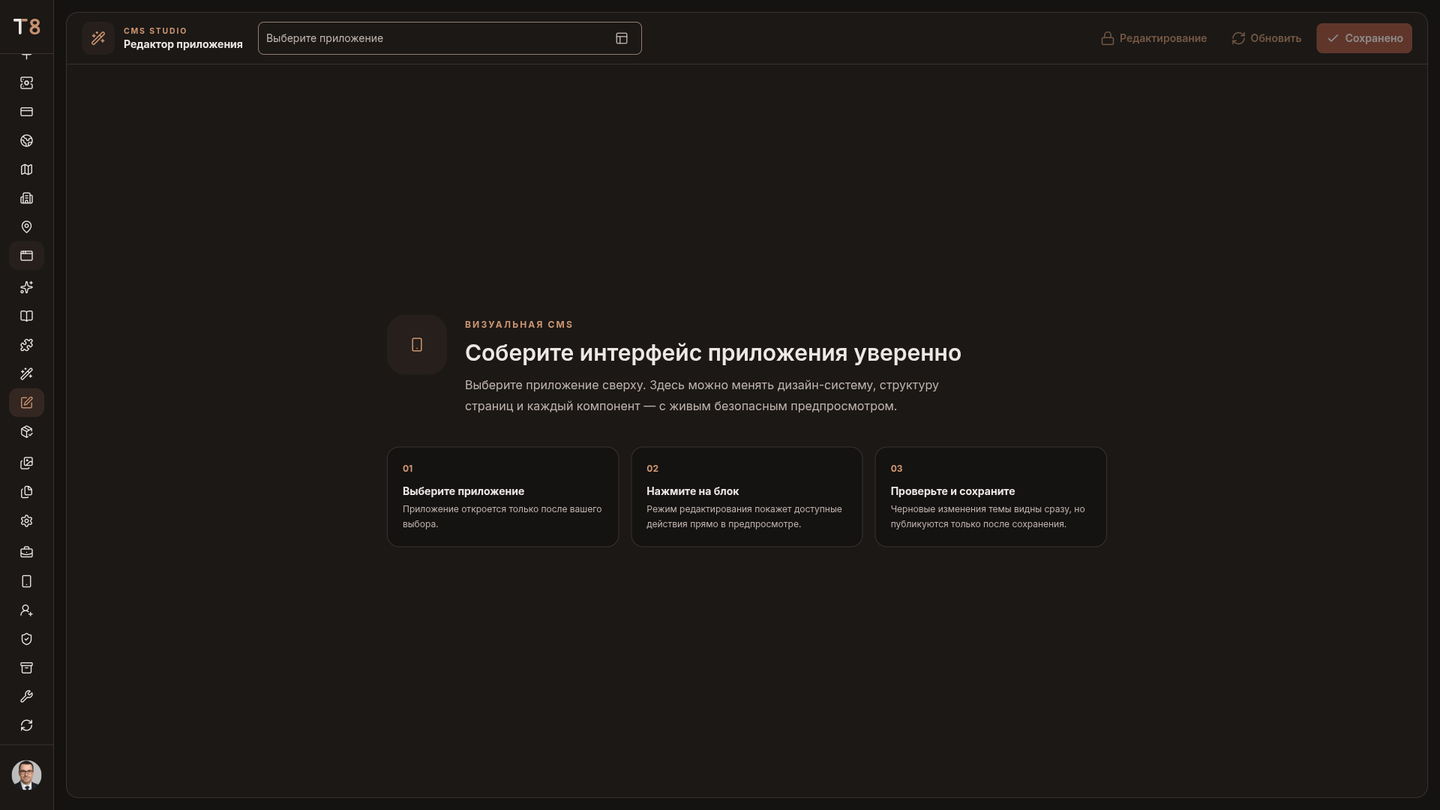Image resolution: width=1440 pixels, height=810 pixels.
Task: Open the wrench icon in sidebar
Action: pos(27,697)
